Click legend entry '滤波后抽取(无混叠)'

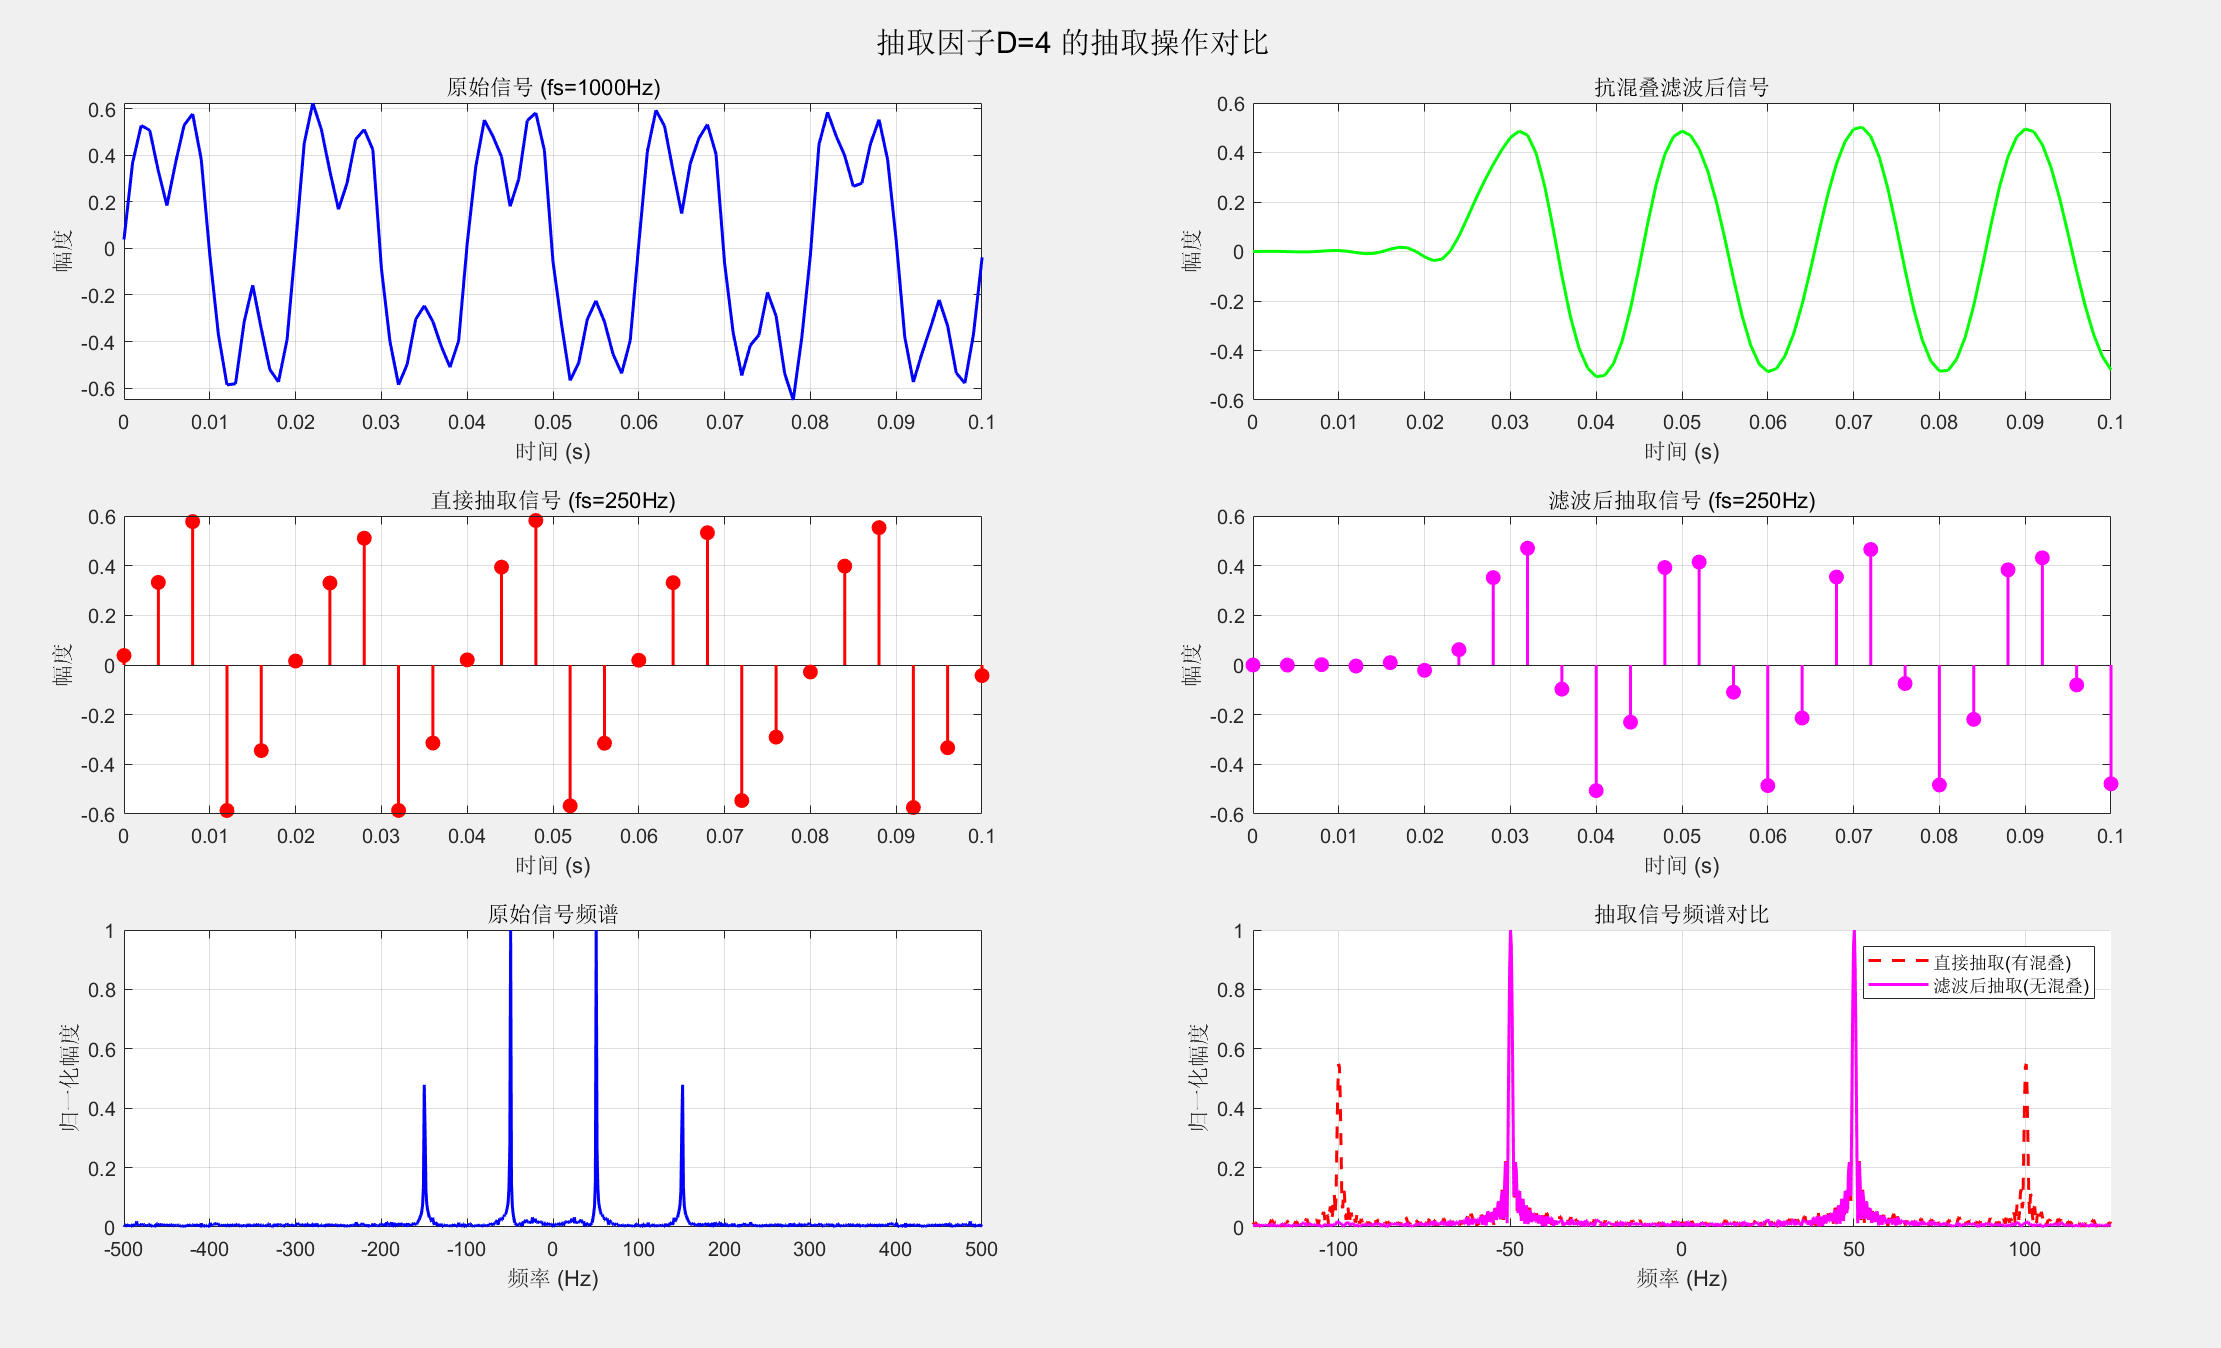click(x=2010, y=986)
